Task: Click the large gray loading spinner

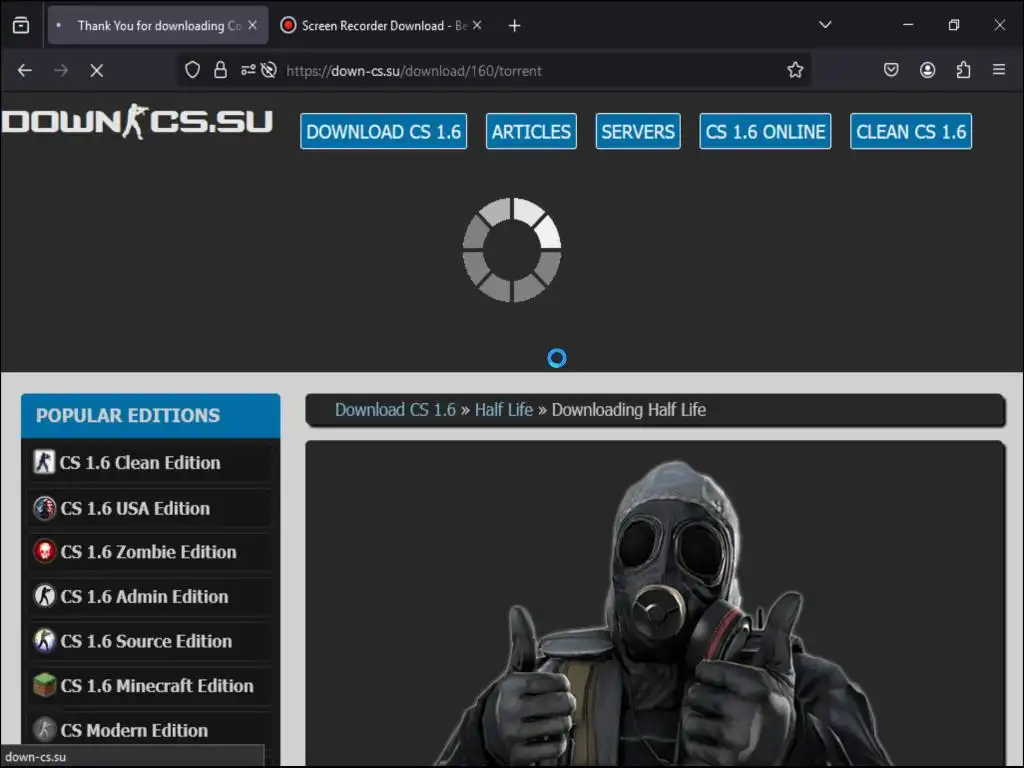Action: [512, 249]
